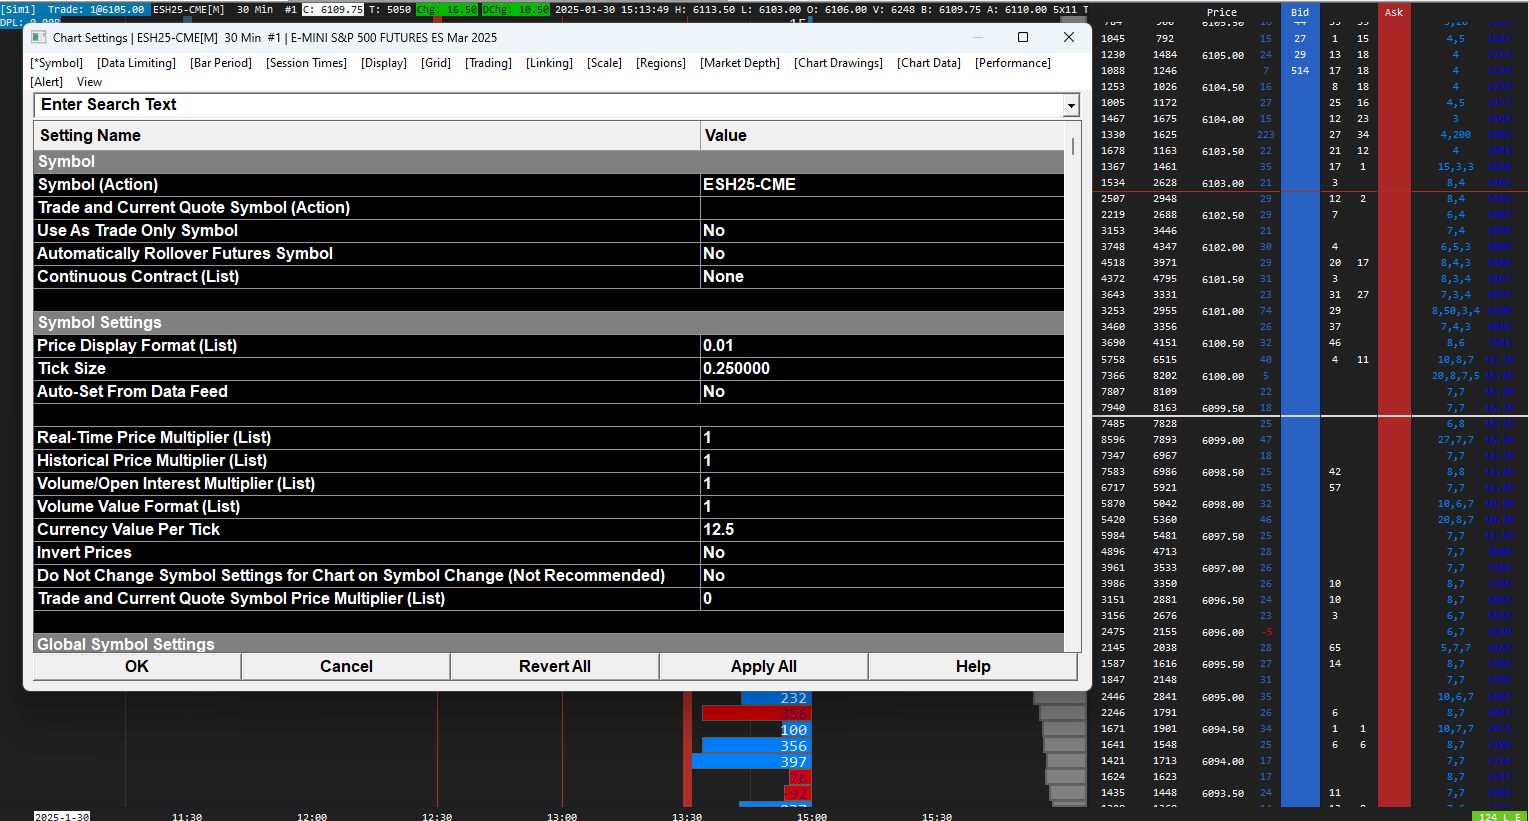Switch to the [Trading] tab
1529x821 pixels.
(x=488, y=63)
